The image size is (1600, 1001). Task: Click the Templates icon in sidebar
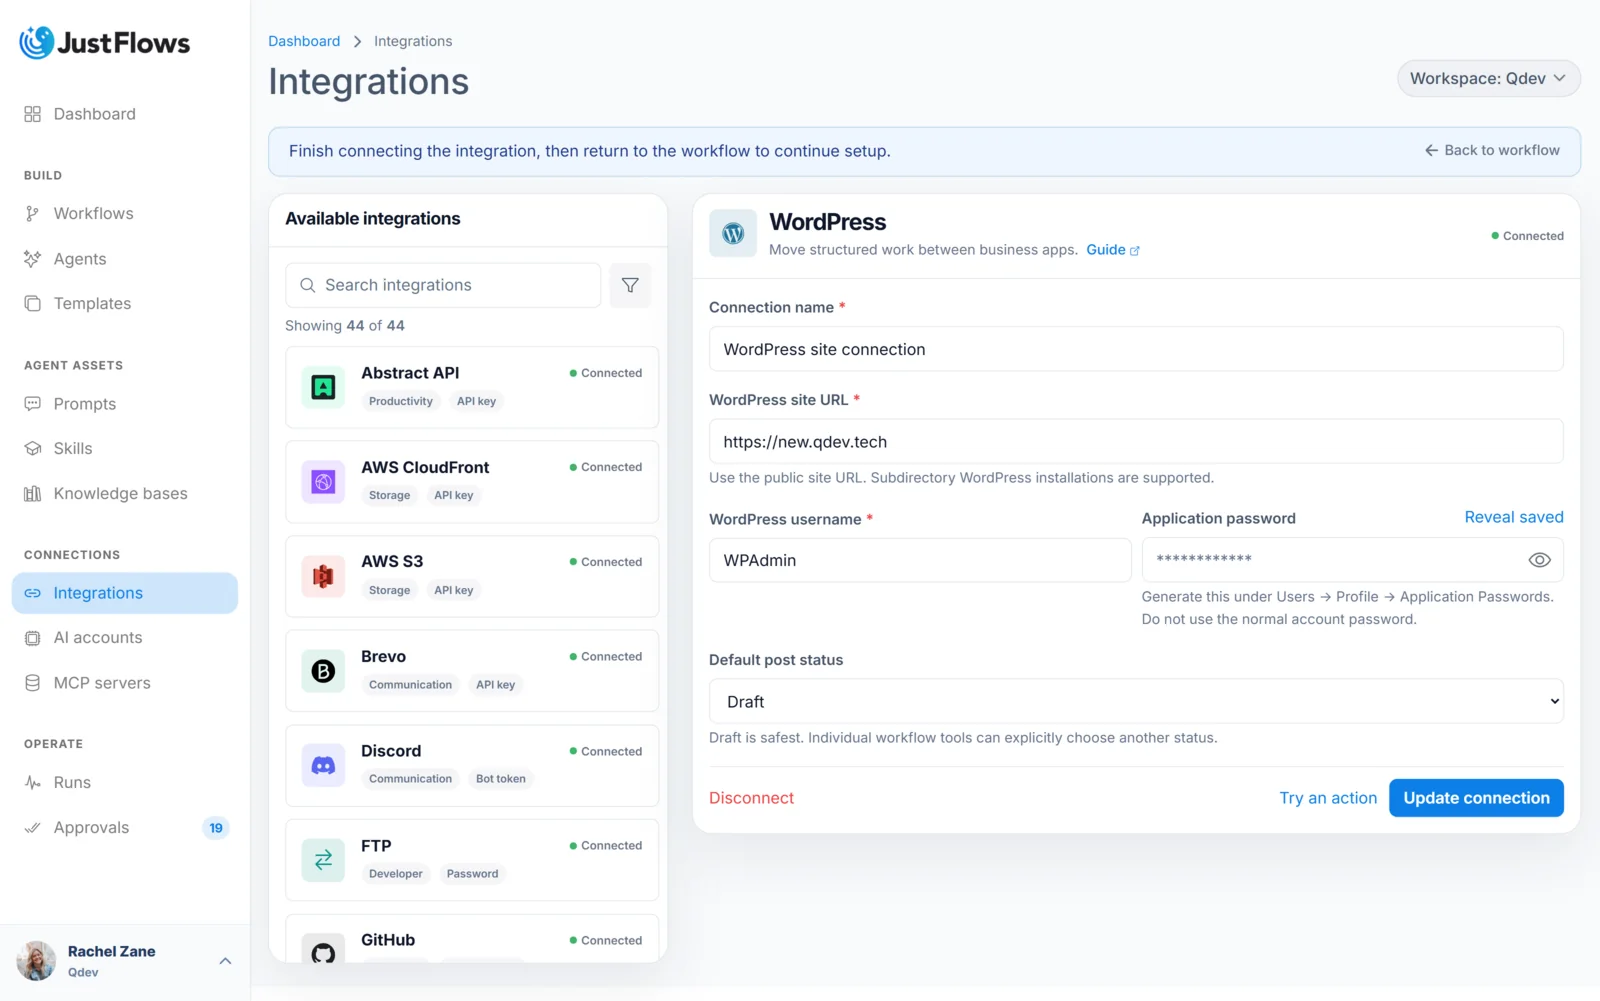pyautogui.click(x=32, y=303)
